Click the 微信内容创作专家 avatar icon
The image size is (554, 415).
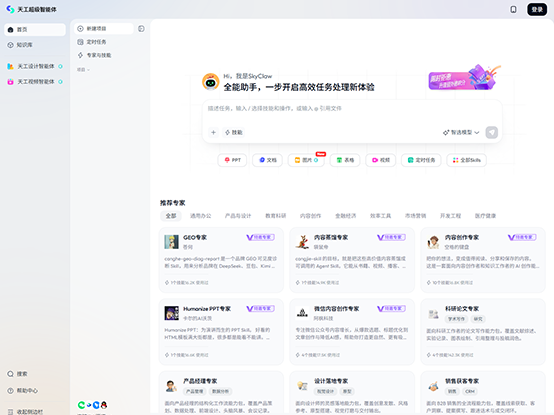pos(302,313)
